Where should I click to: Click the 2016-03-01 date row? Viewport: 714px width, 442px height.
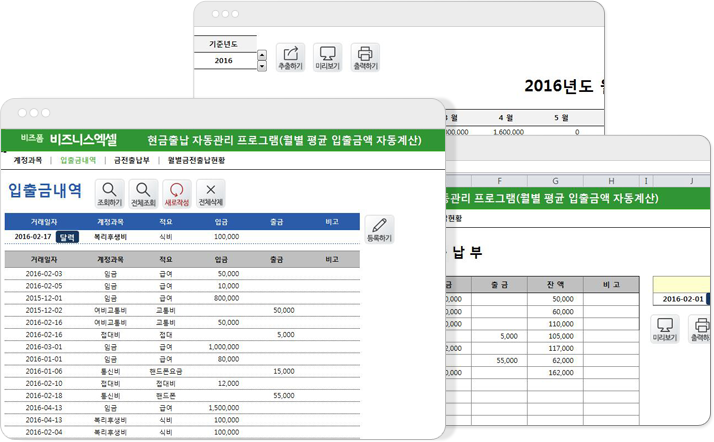(x=44, y=347)
